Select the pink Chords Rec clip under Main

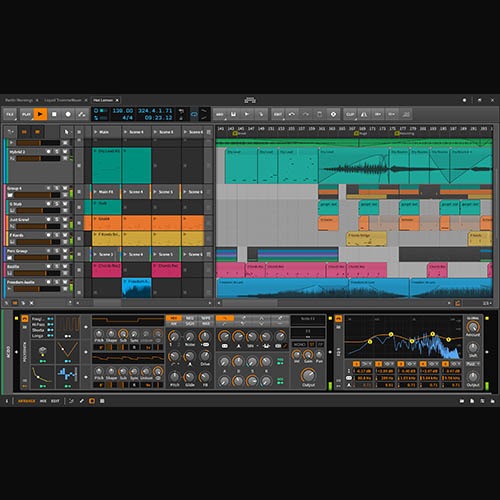click(x=107, y=270)
